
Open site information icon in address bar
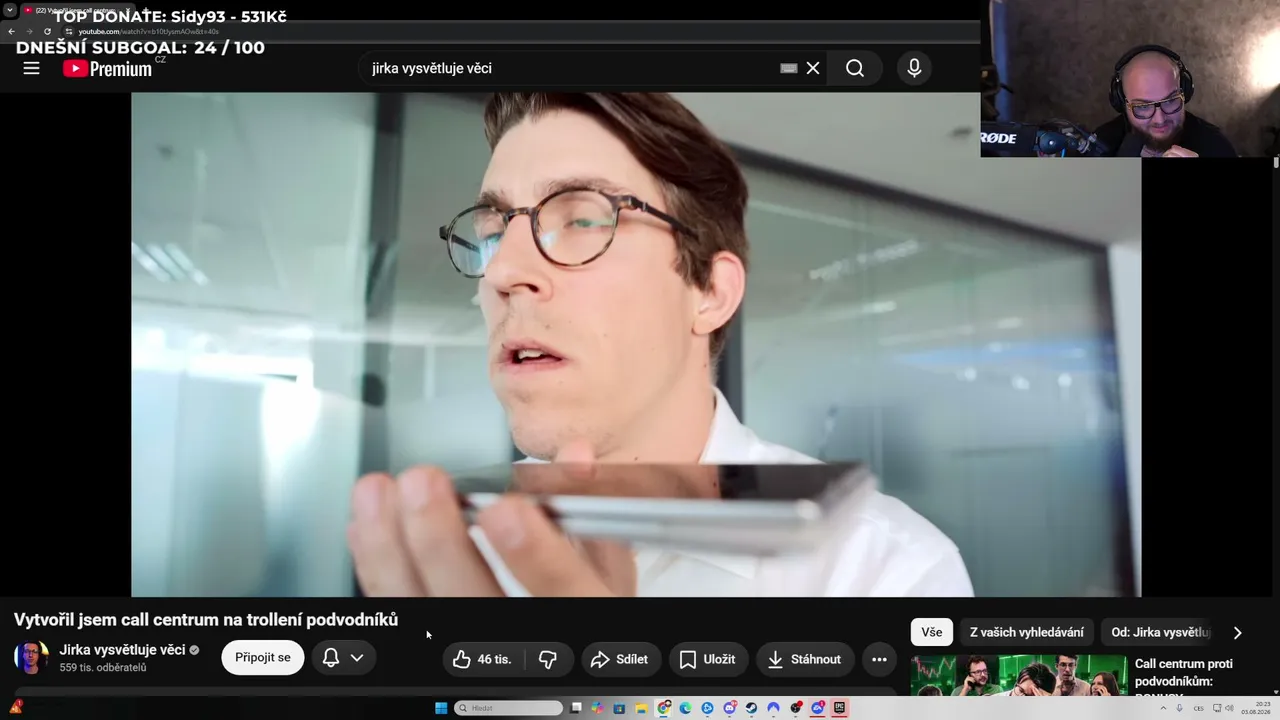click(68, 31)
